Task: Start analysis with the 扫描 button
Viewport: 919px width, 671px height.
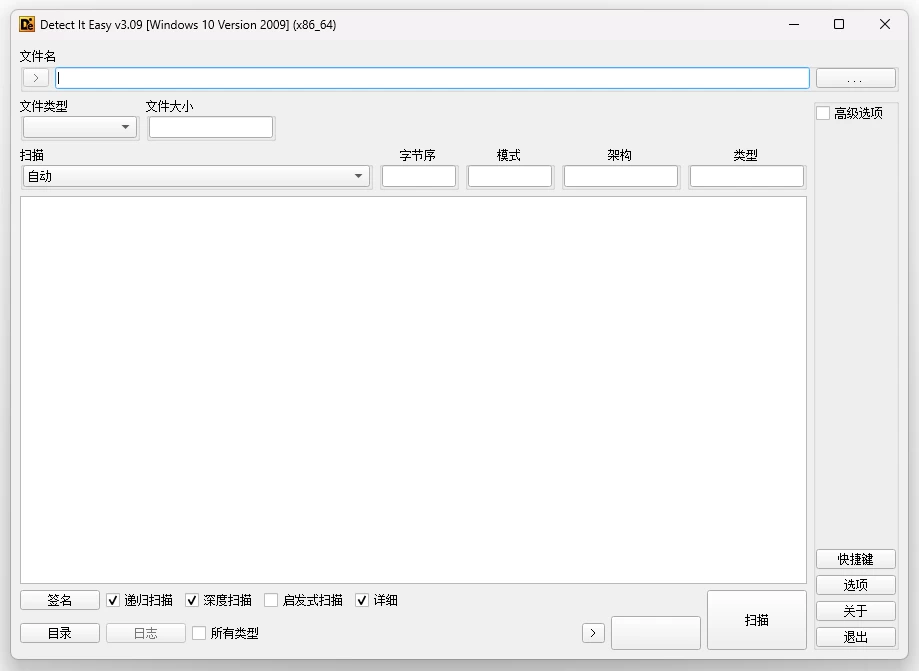Action: pyautogui.click(x=757, y=619)
